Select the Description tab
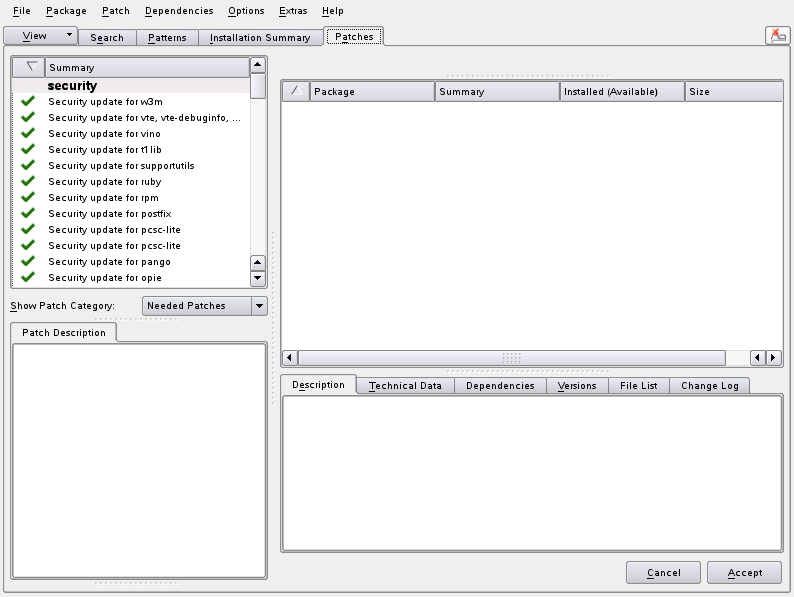This screenshot has width=794, height=597. (x=319, y=385)
